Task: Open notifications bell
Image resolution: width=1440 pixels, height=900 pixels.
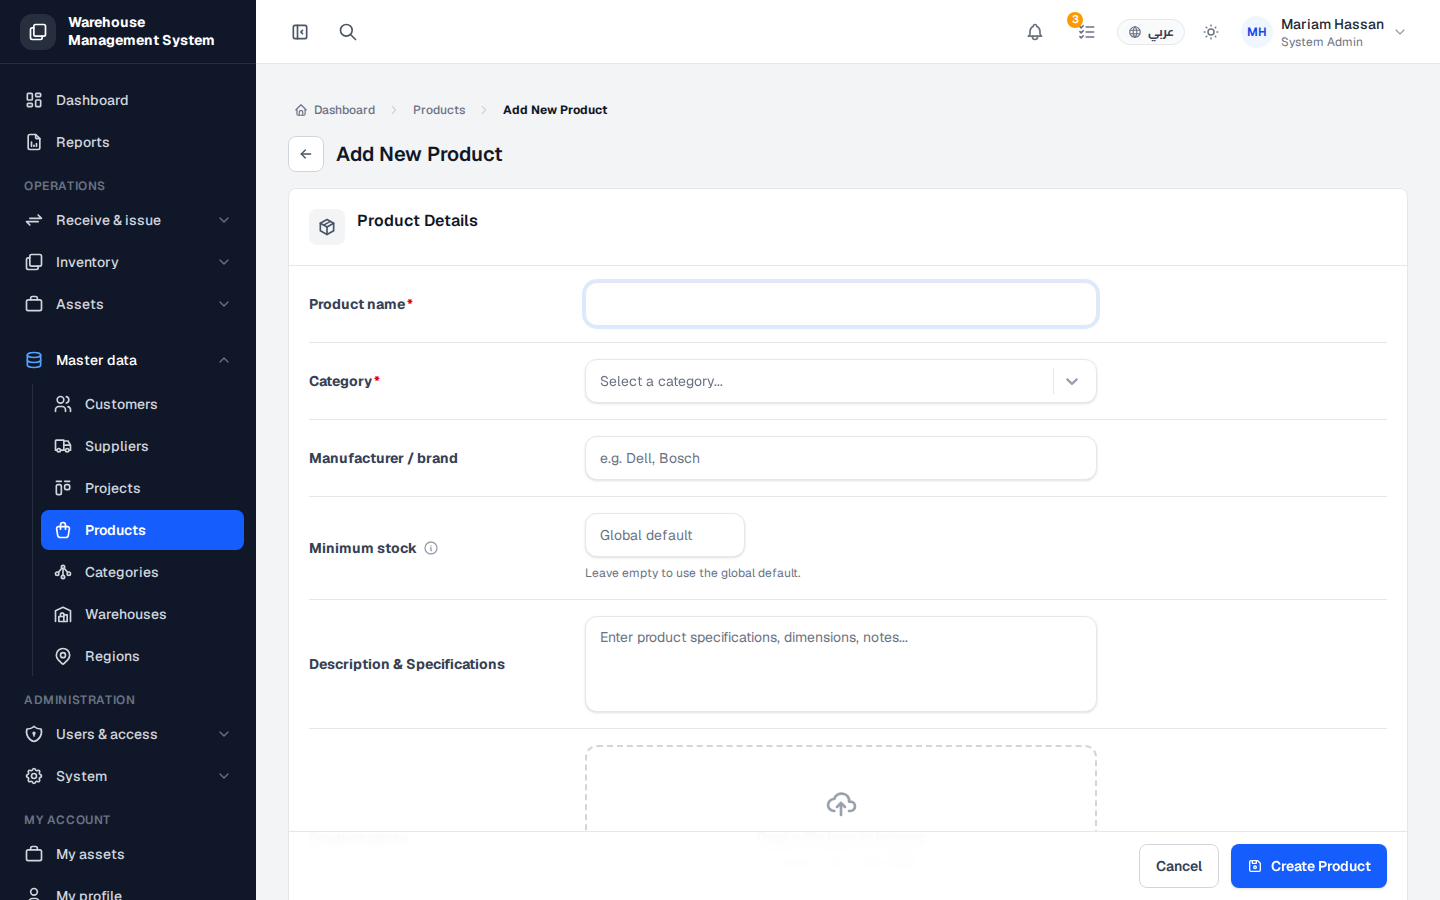Action: (x=1035, y=32)
